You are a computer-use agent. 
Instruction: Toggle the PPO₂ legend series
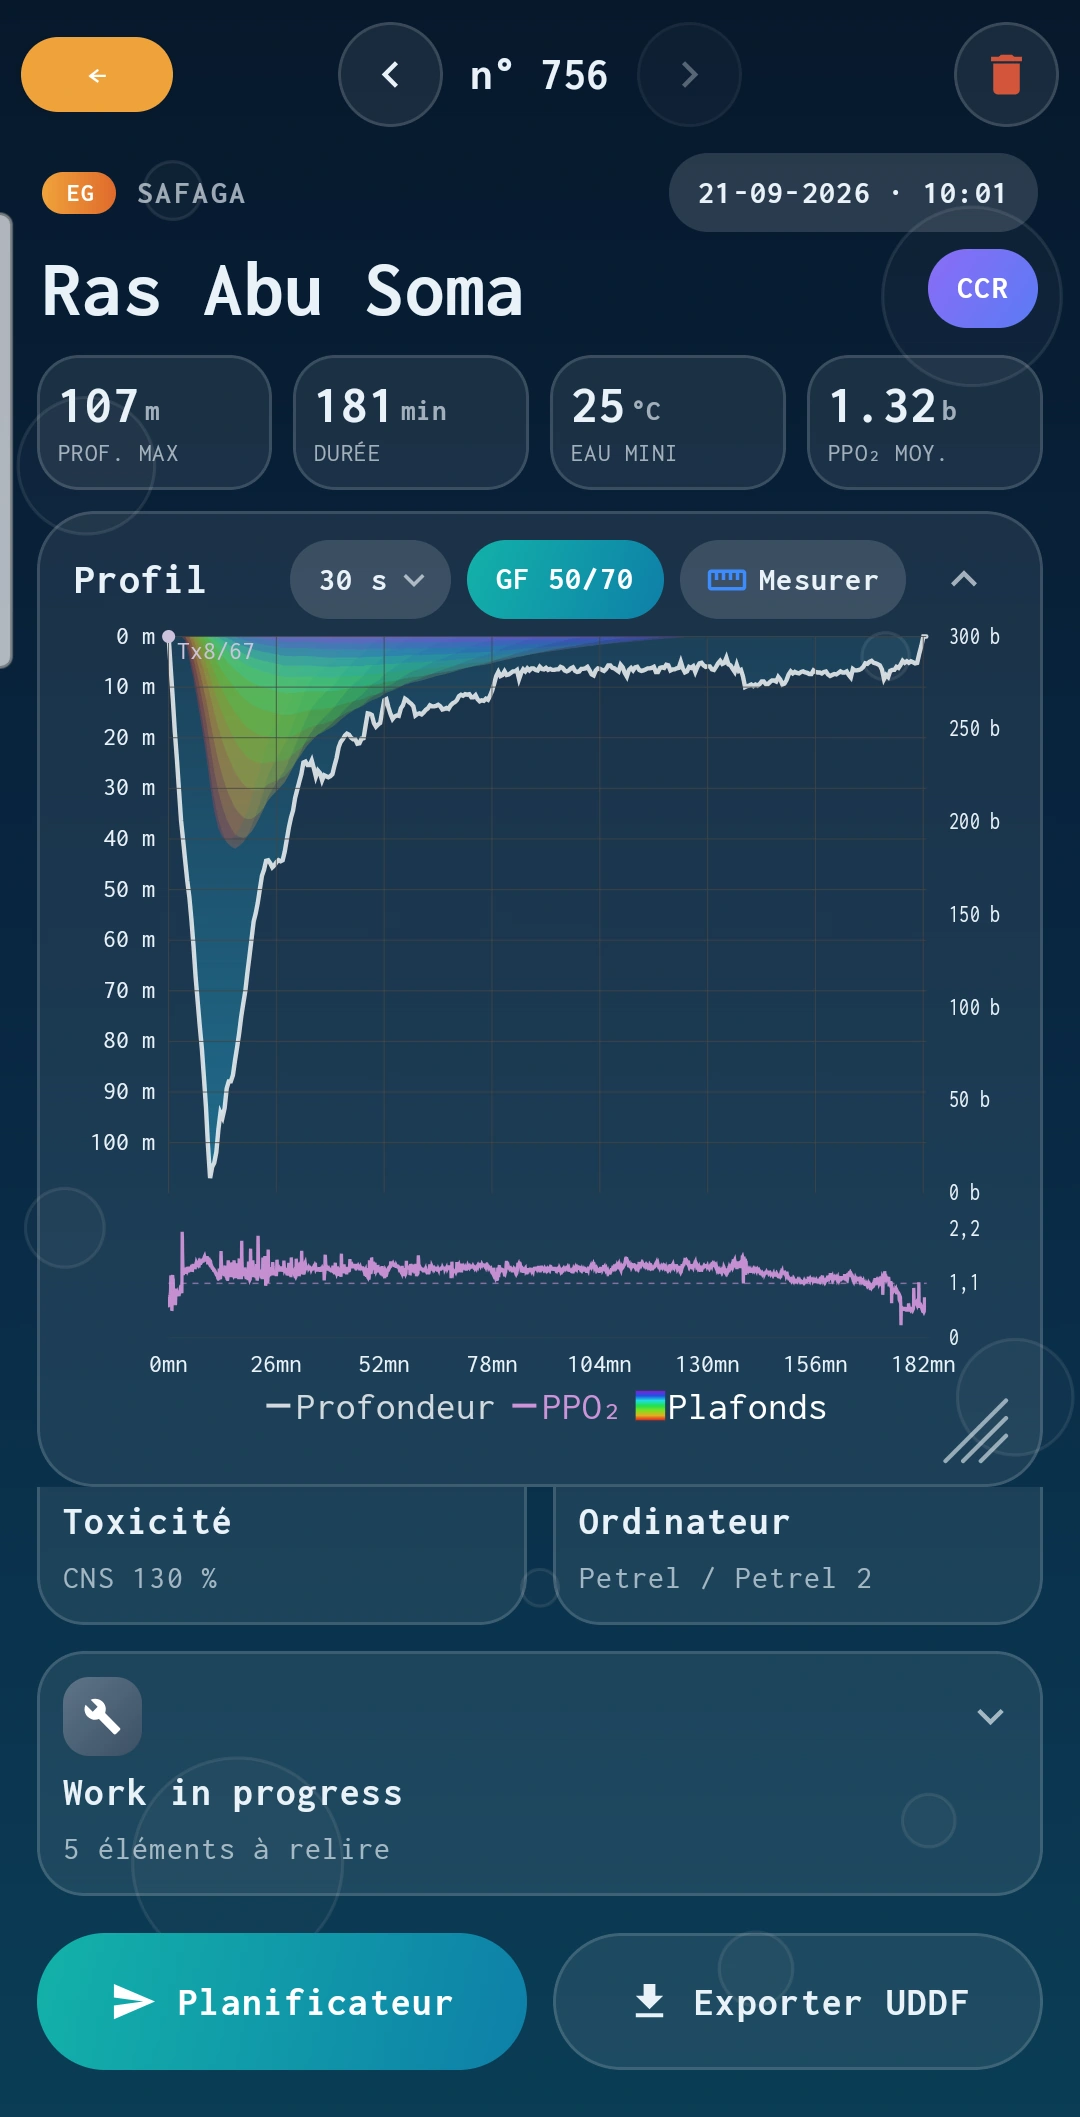click(566, 1407)
